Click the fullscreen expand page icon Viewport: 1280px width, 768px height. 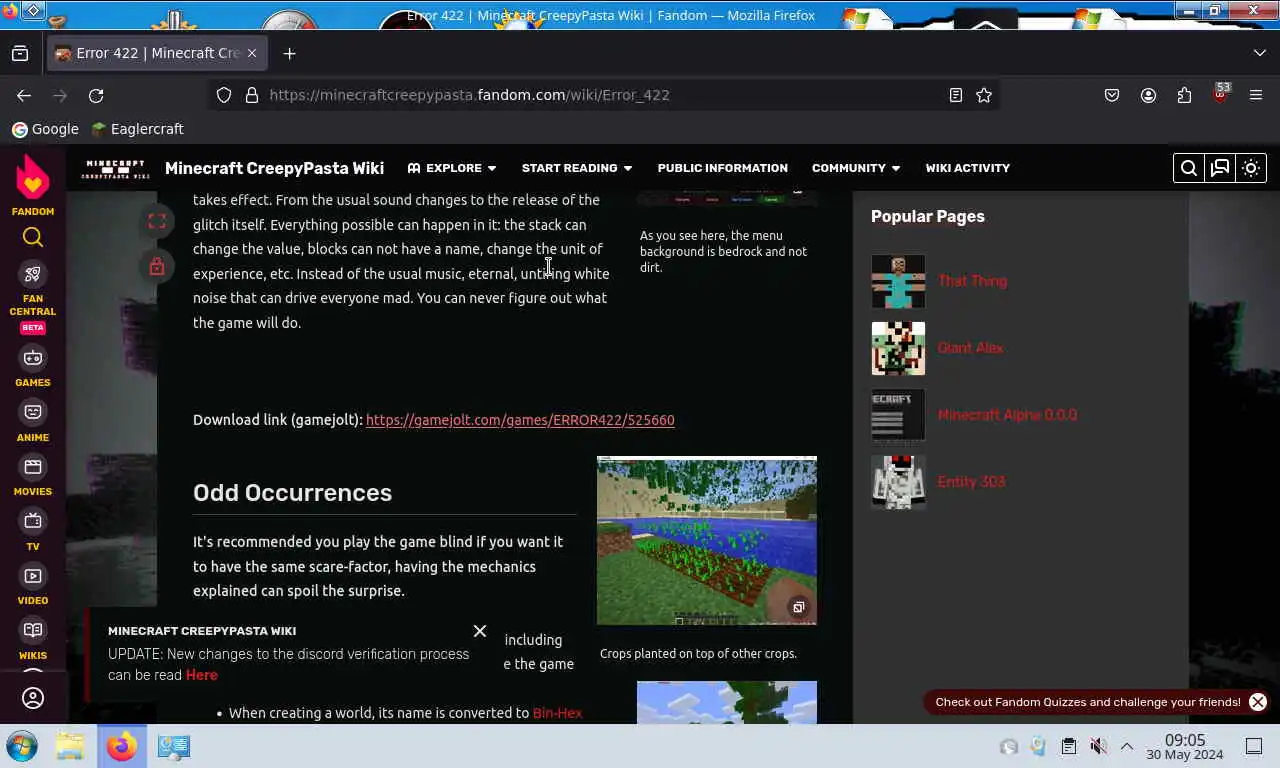point(157,222)
